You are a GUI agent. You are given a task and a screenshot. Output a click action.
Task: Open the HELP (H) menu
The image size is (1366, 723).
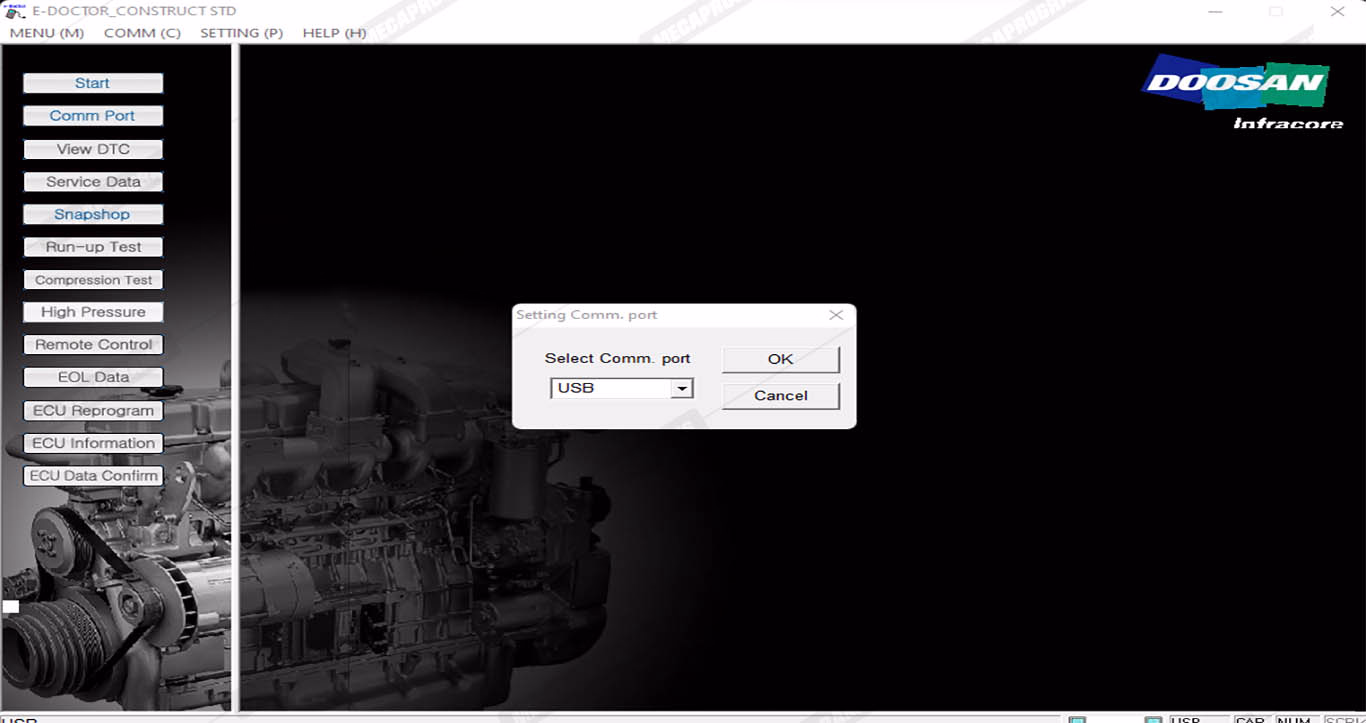334,33
